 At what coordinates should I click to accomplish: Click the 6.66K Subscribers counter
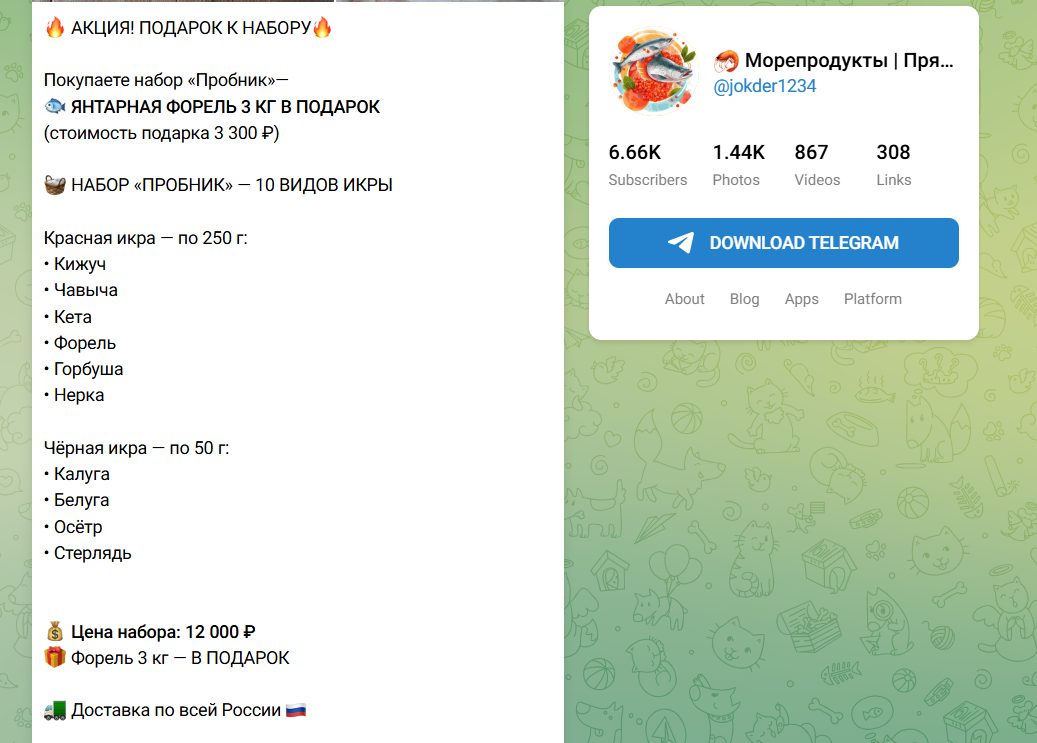click(x=647, y=165)
